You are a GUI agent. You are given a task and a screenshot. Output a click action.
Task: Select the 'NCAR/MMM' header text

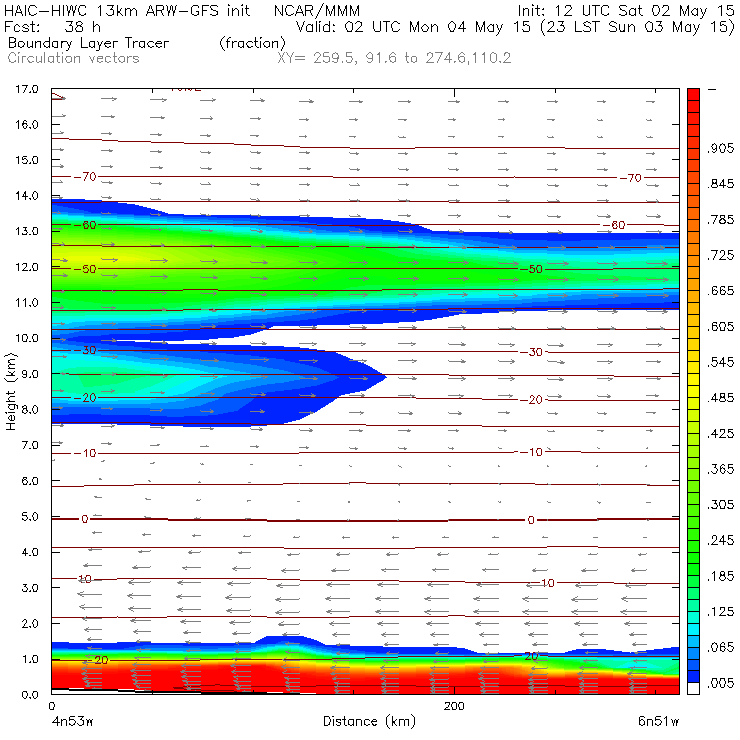(317, 10)
